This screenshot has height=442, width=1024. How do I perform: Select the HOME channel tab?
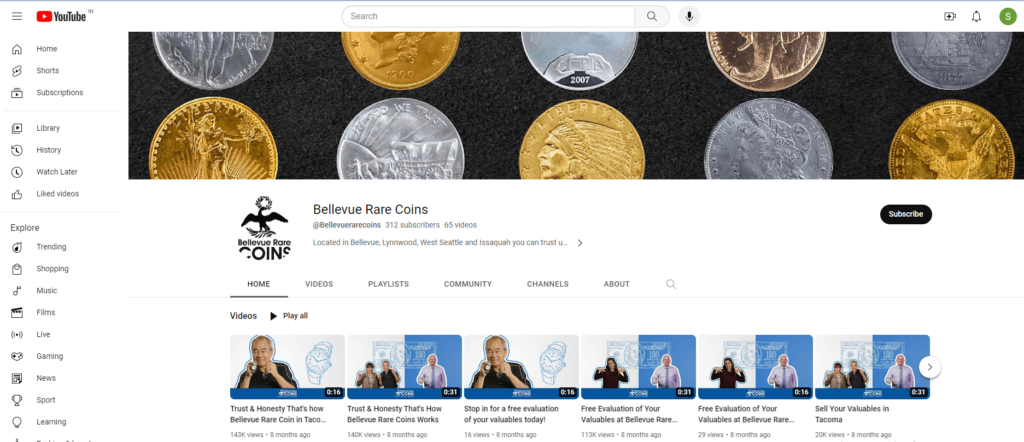click(x=259, y=284)
